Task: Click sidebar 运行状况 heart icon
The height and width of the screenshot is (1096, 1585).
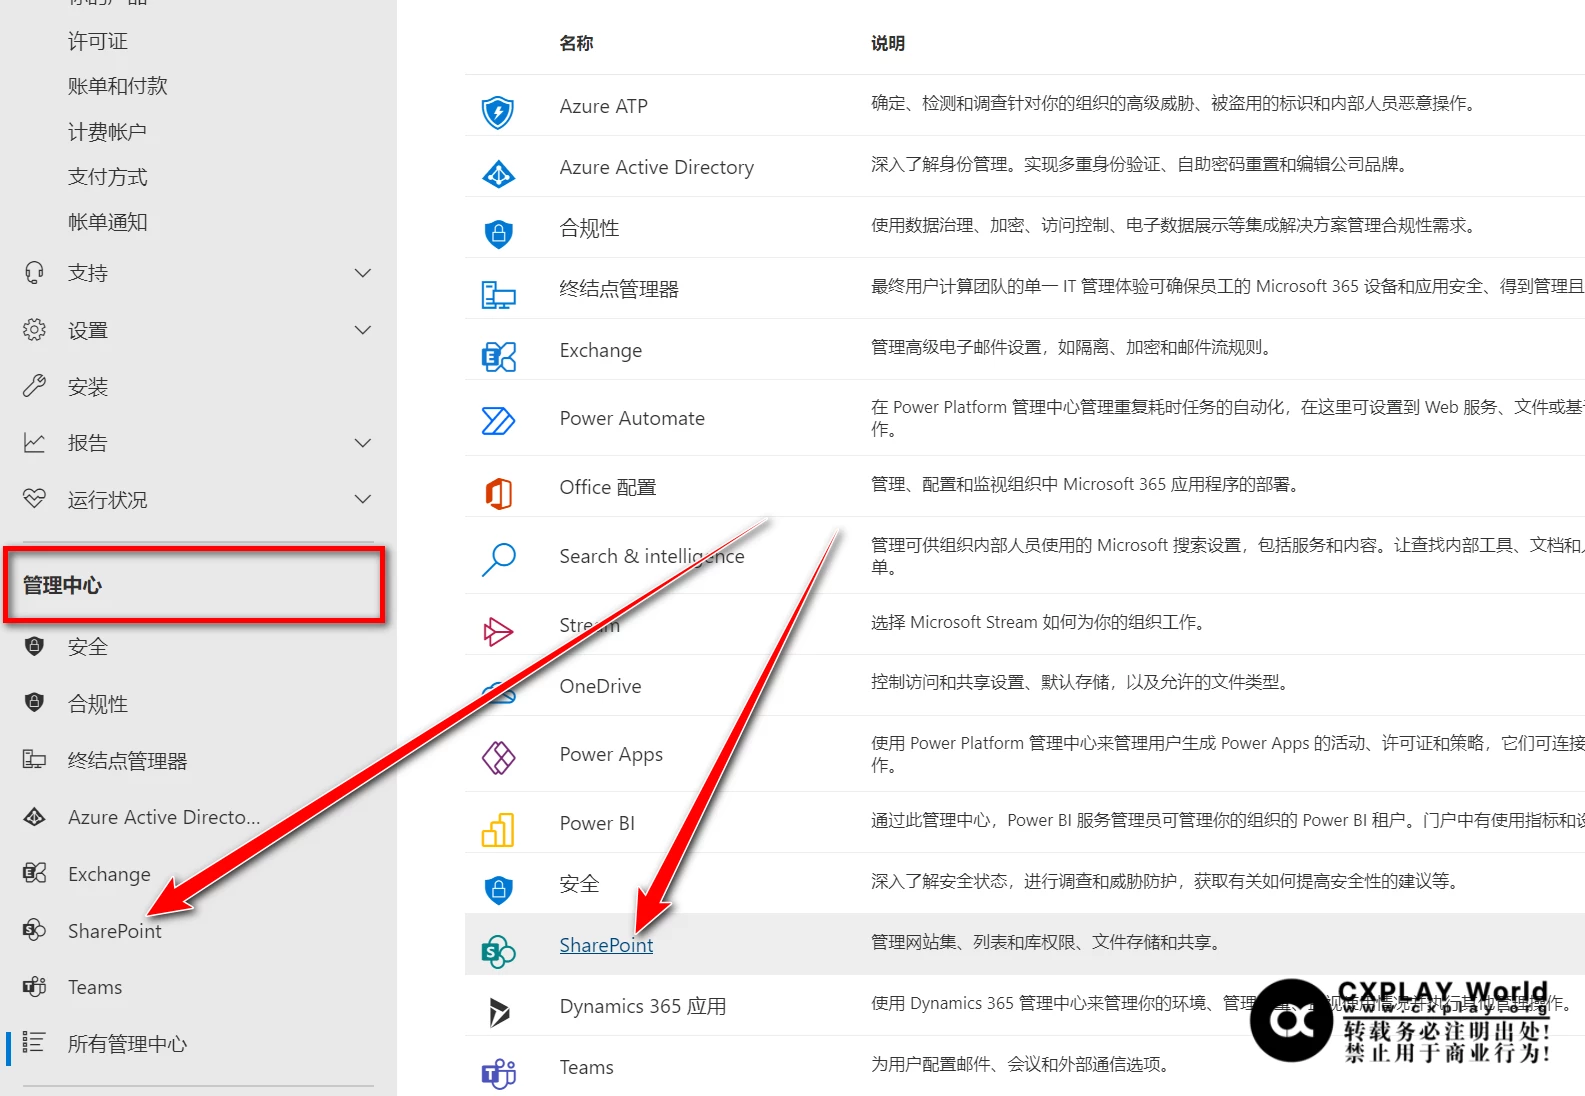Action: (34, 498)
